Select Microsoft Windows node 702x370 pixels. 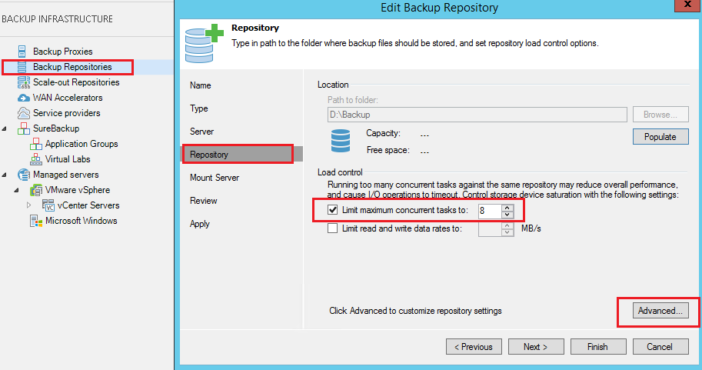click(x=81, y=221)
